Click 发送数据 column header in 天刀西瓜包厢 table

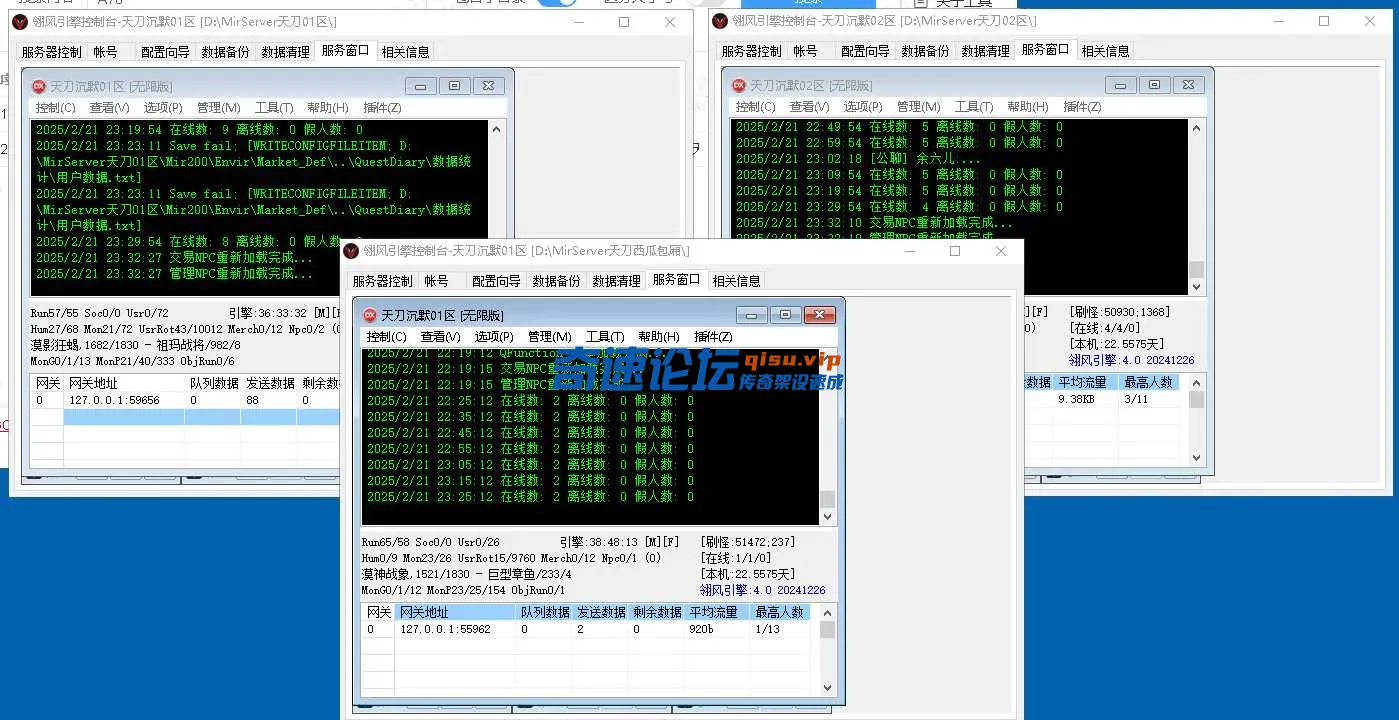coord(600,612)
